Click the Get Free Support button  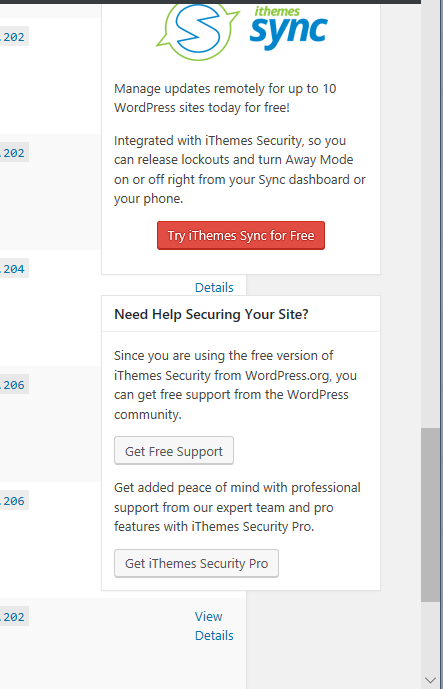174,450
